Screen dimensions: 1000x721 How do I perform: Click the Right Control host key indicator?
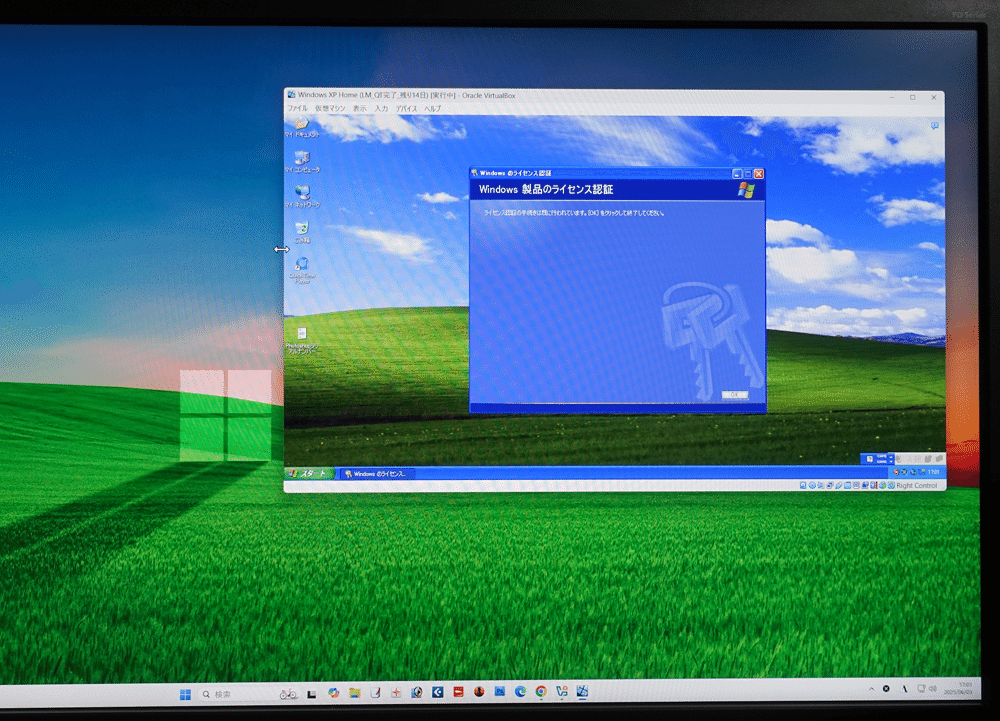coord(916,485)
